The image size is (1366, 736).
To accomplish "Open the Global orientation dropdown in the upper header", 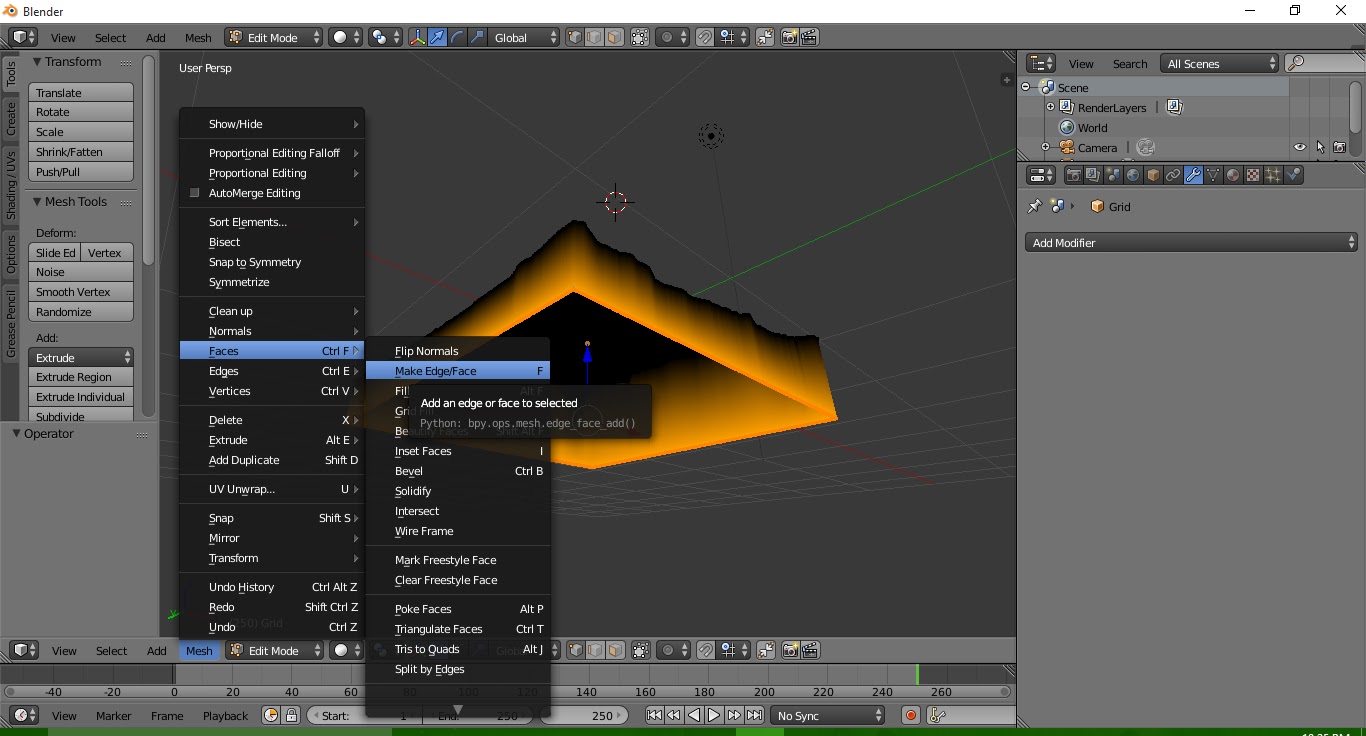I will pos(525,37).
